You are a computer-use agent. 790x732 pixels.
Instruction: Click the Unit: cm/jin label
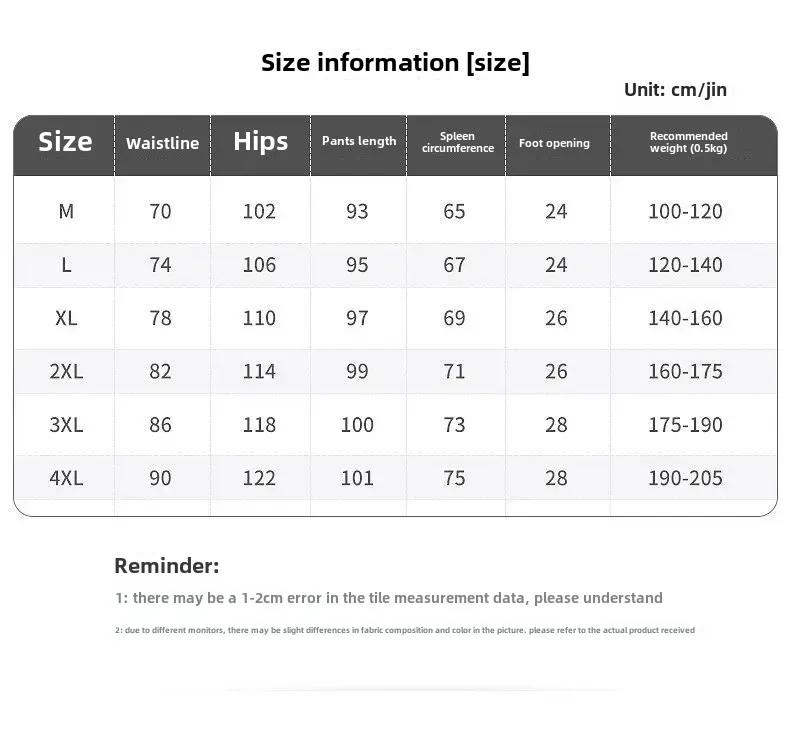coord(675,90)
